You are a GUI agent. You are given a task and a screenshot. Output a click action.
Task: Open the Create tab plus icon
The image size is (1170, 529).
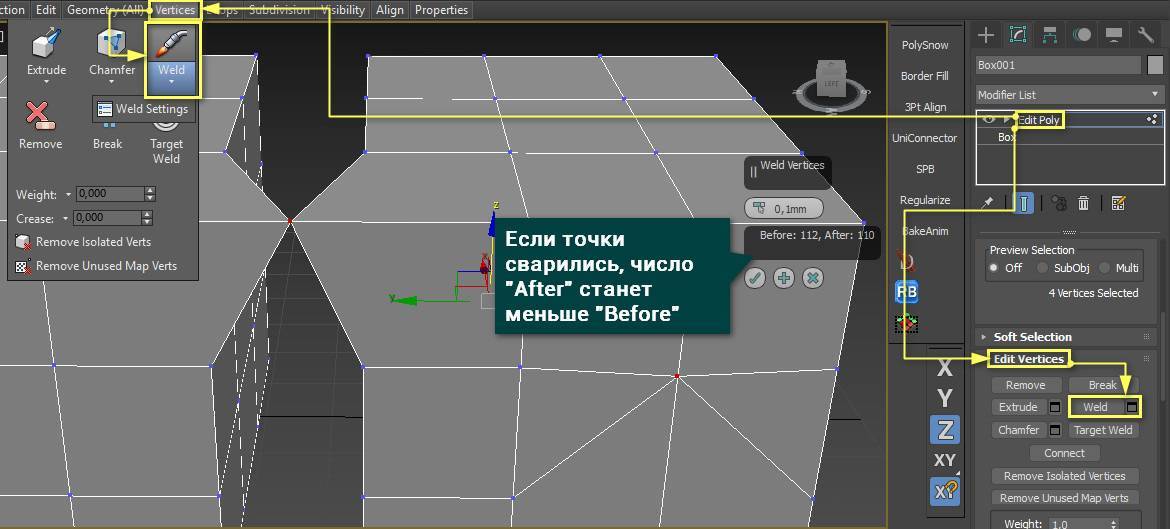coord(986,35)
